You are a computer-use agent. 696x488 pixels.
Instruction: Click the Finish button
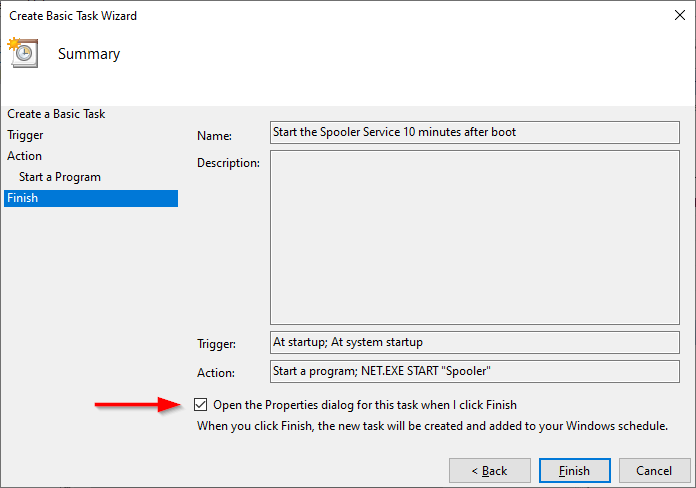click(x=574, y=470)
